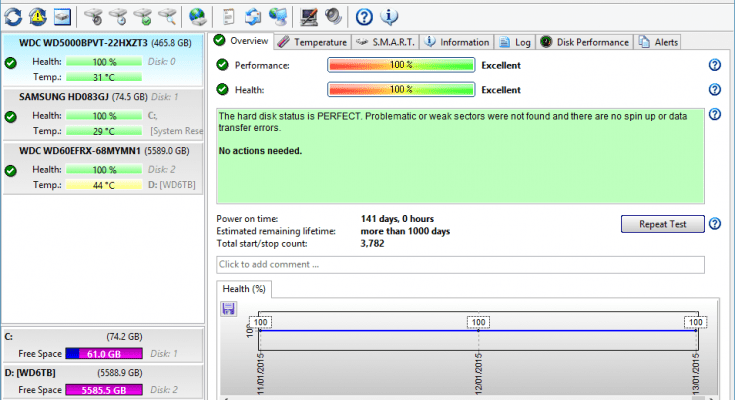Screen dimensions: 735x400
Task: Save the health graph using floppy icon
Action: pos(229,310)
